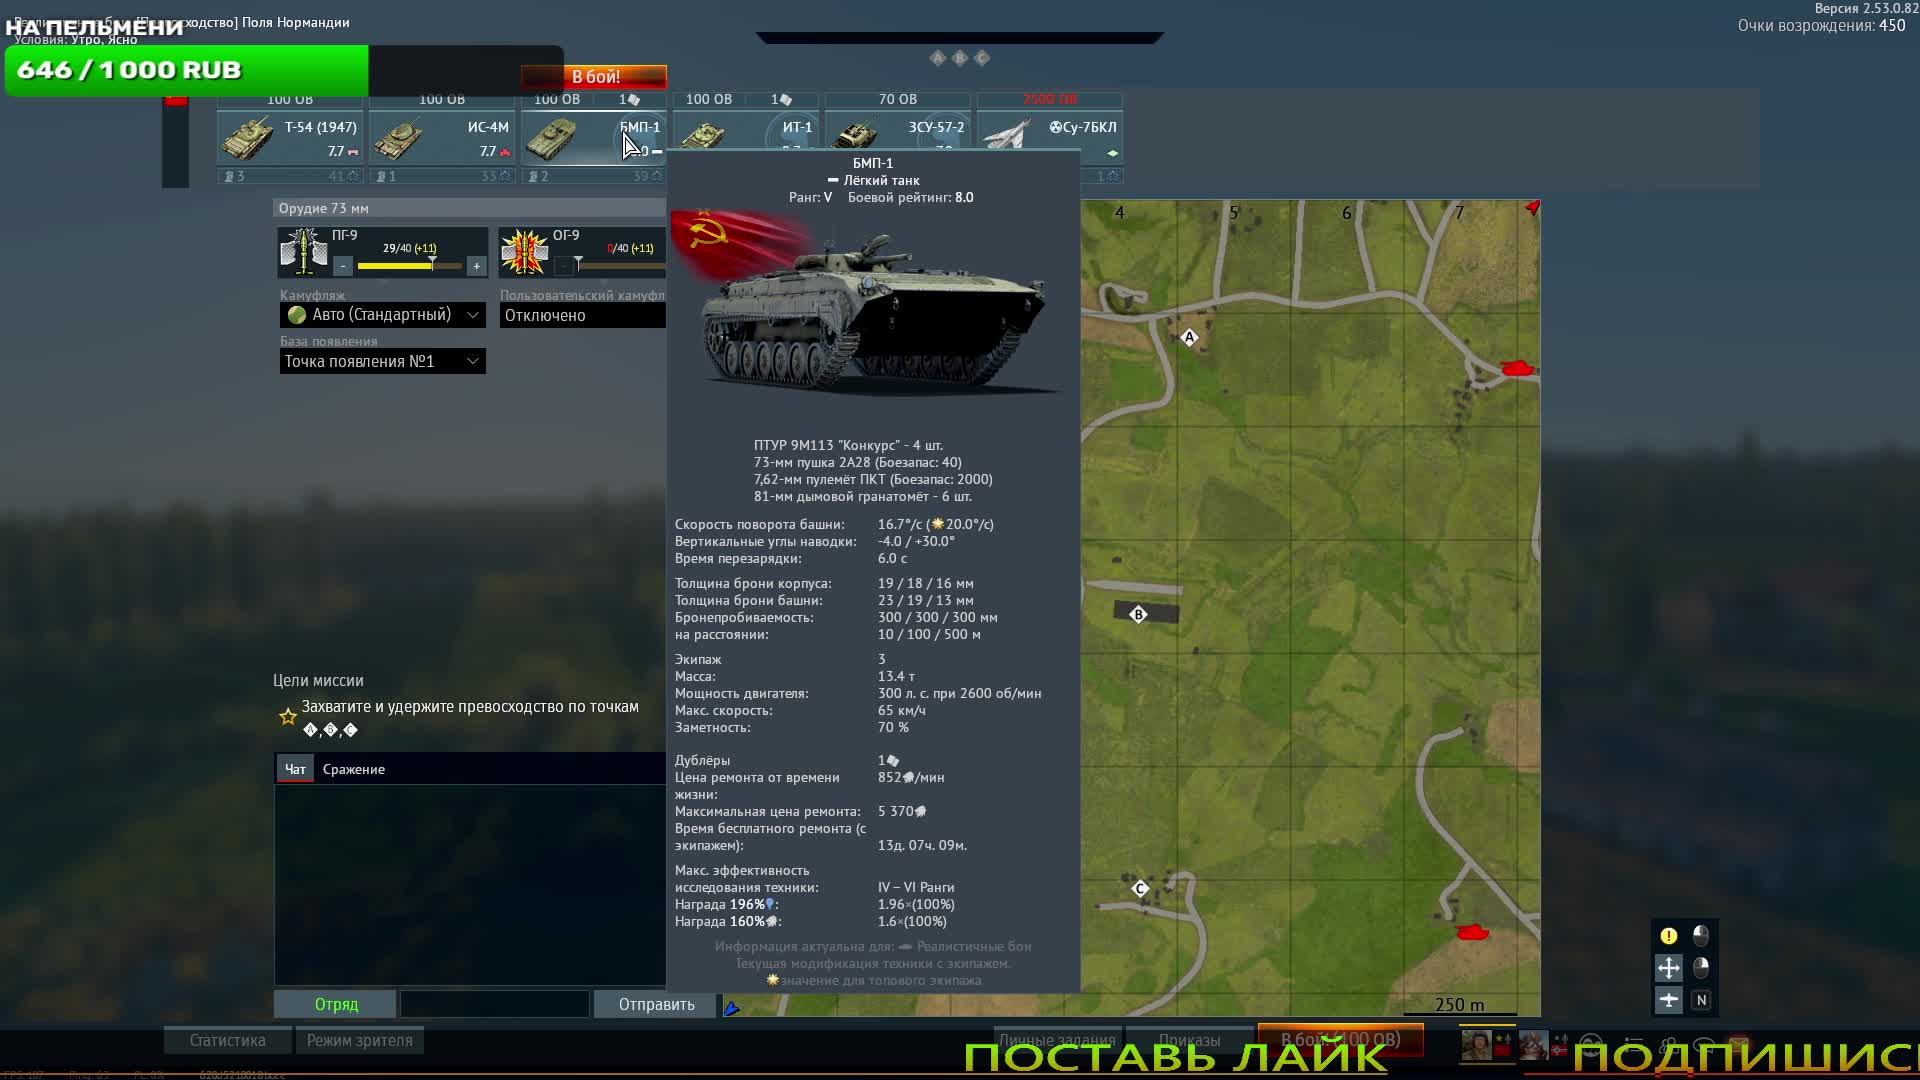Screen dimensions: 1920x1080
Task: Click into the chat message input field
Action: click(x=494, y=1004)
